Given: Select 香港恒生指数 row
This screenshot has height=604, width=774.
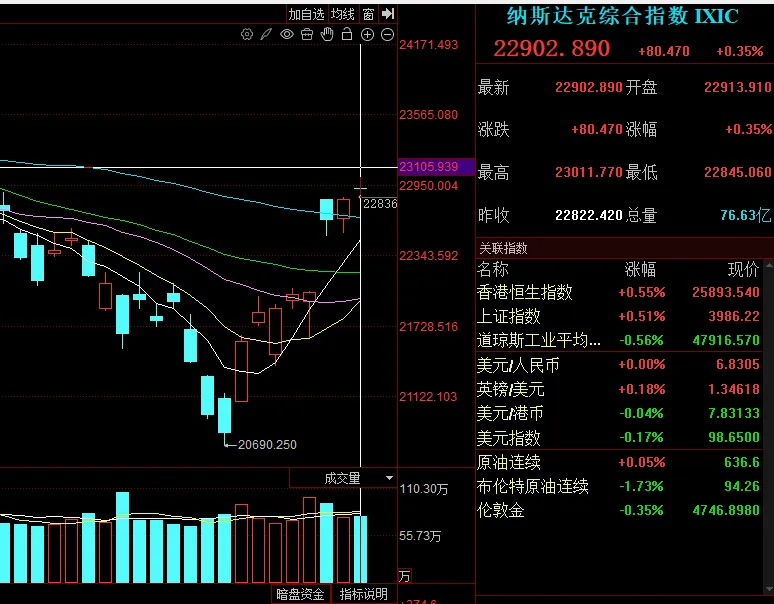Looking at the screenshot, I should [x=619, y=293].
